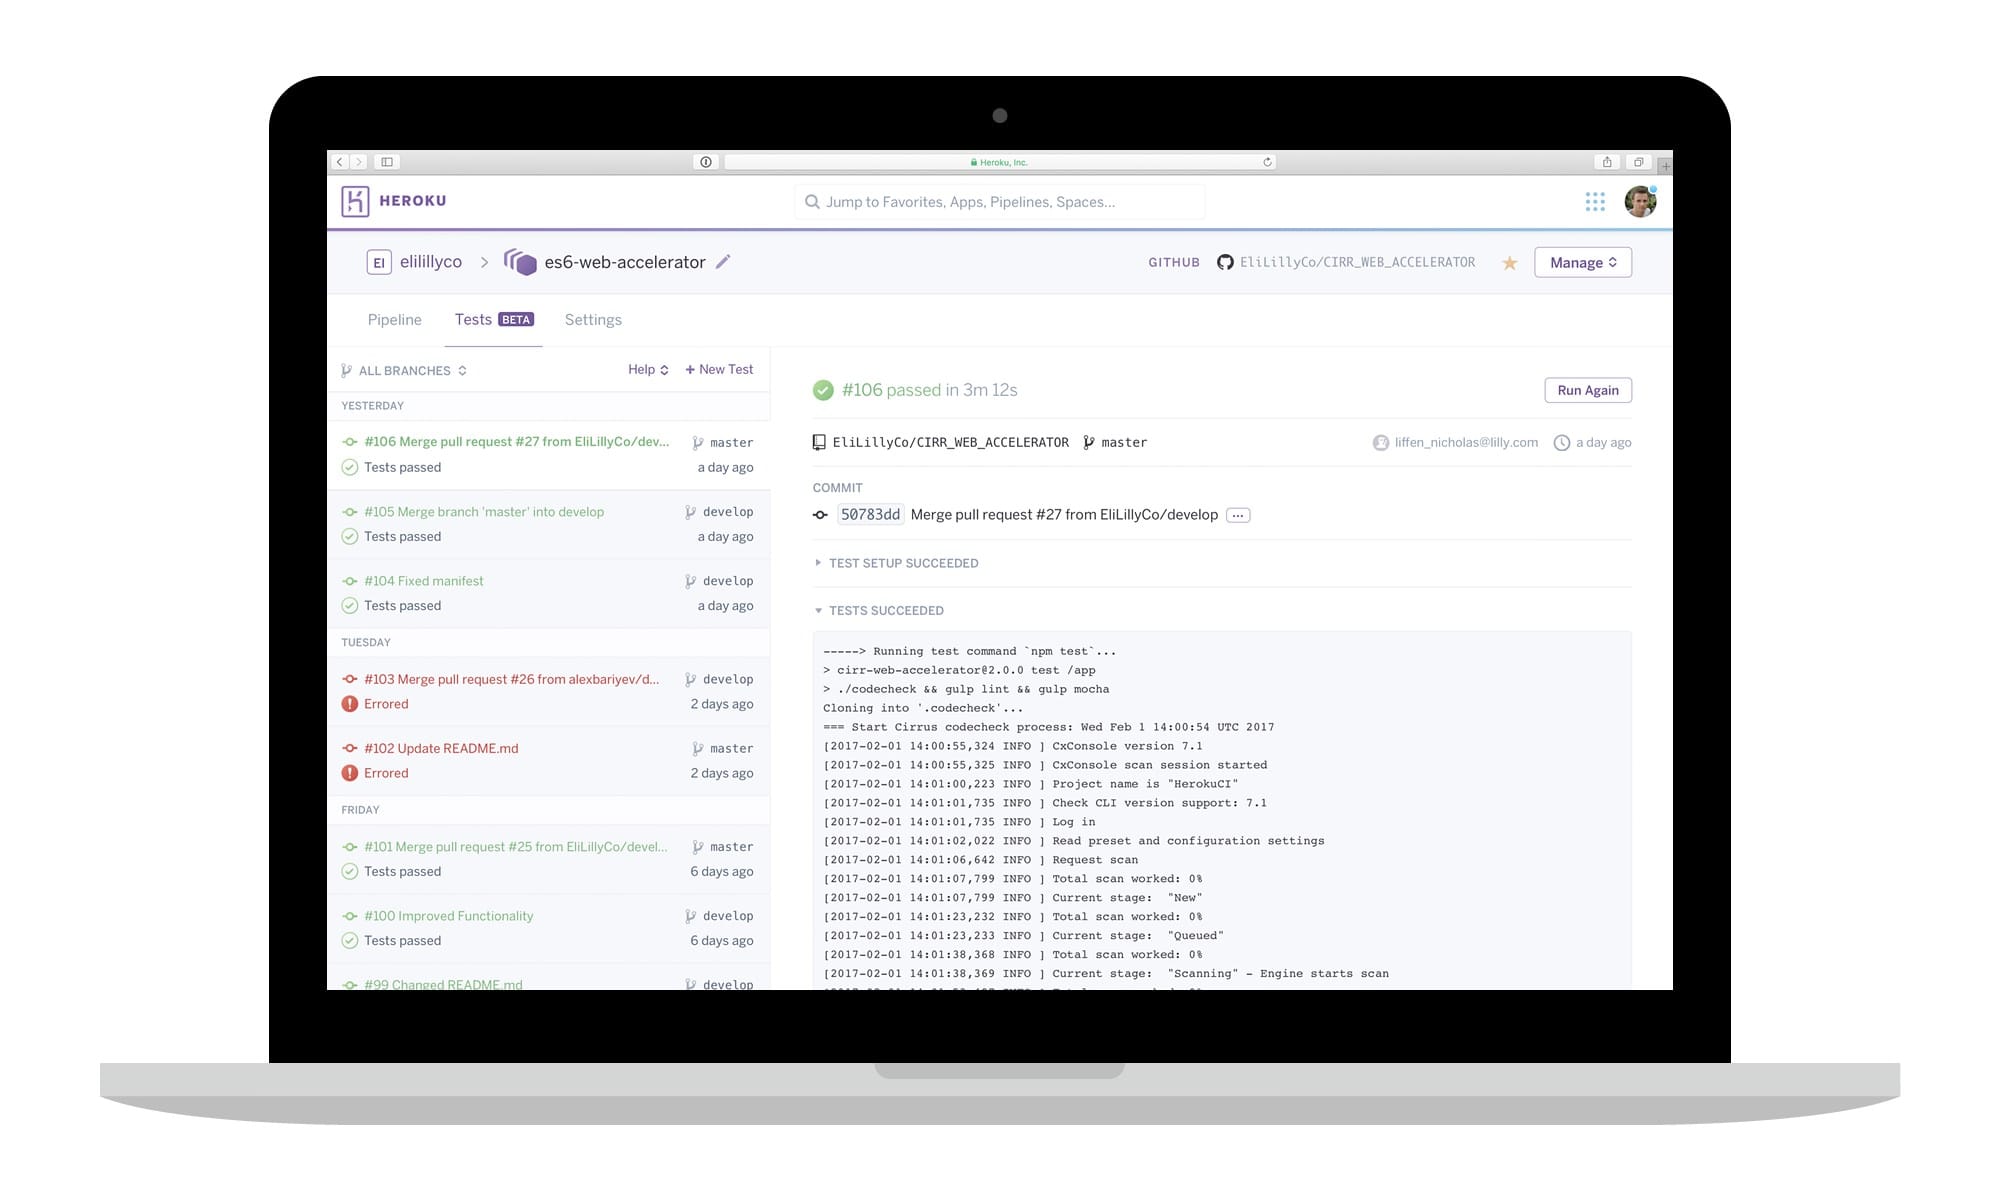Click the pencil icon to rename es6-web-accelerator
The image size is (2000, 1200).
[x=723, y=262]
